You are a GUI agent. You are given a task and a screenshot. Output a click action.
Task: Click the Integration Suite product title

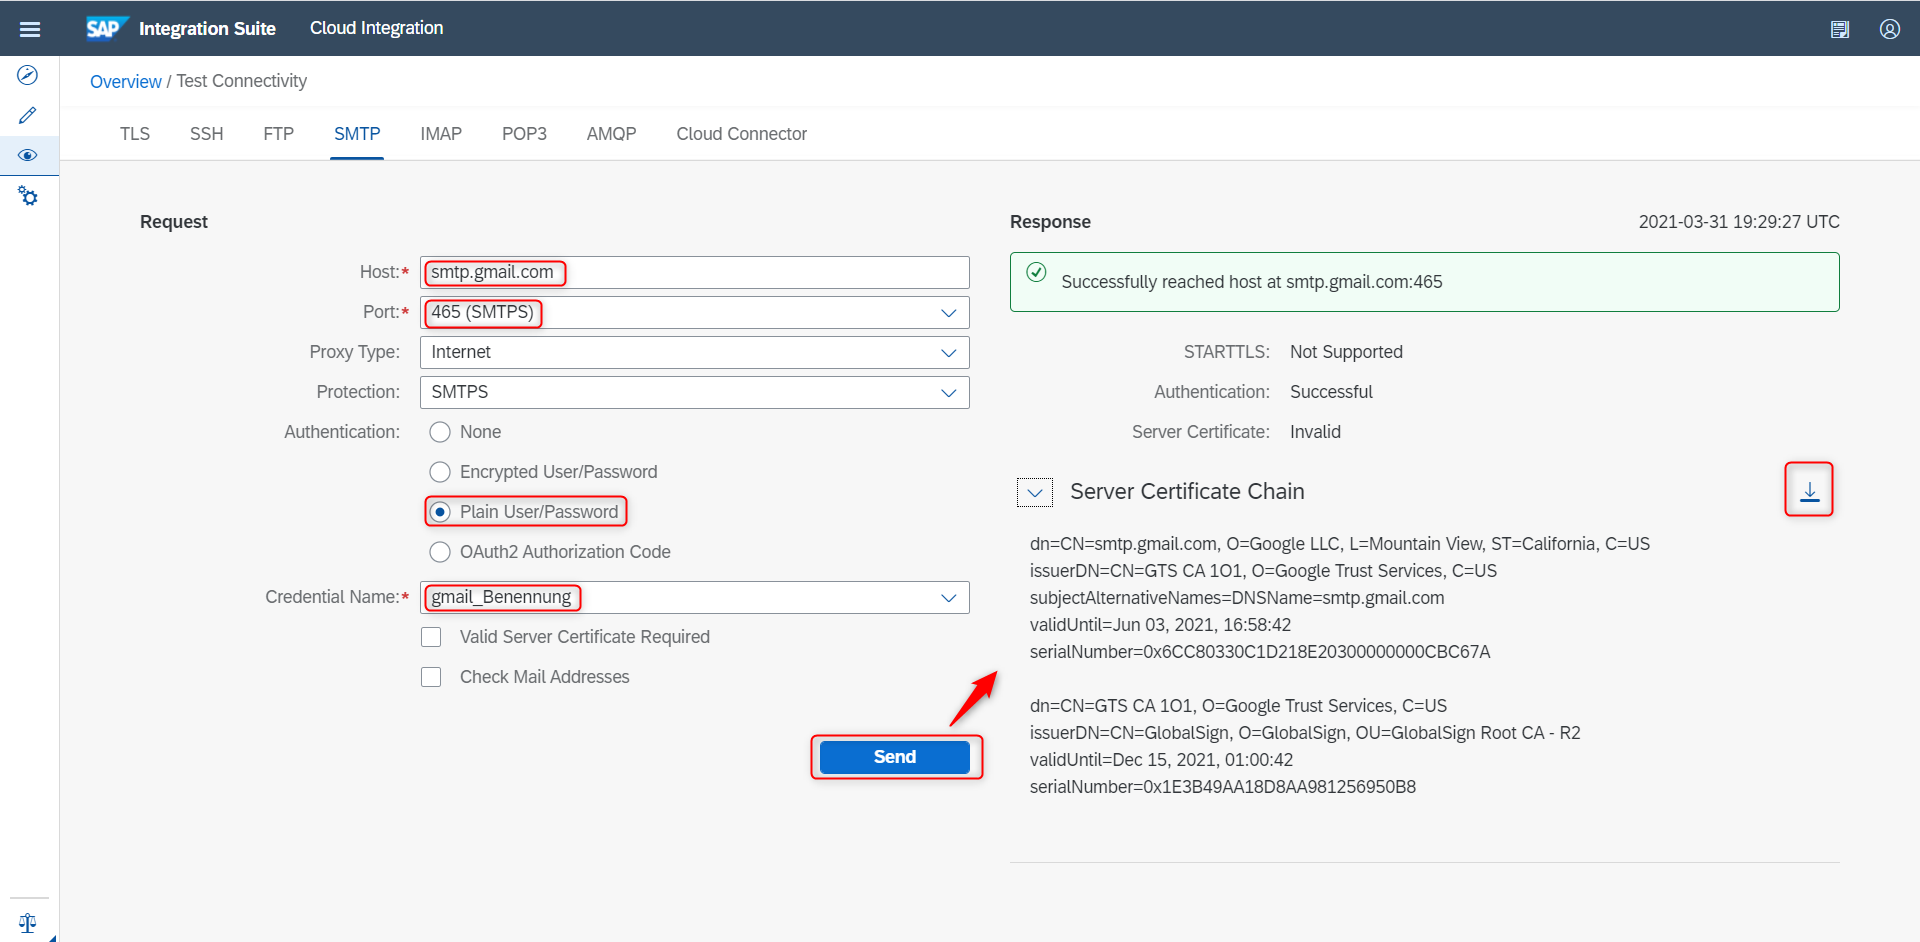(207, 29)
